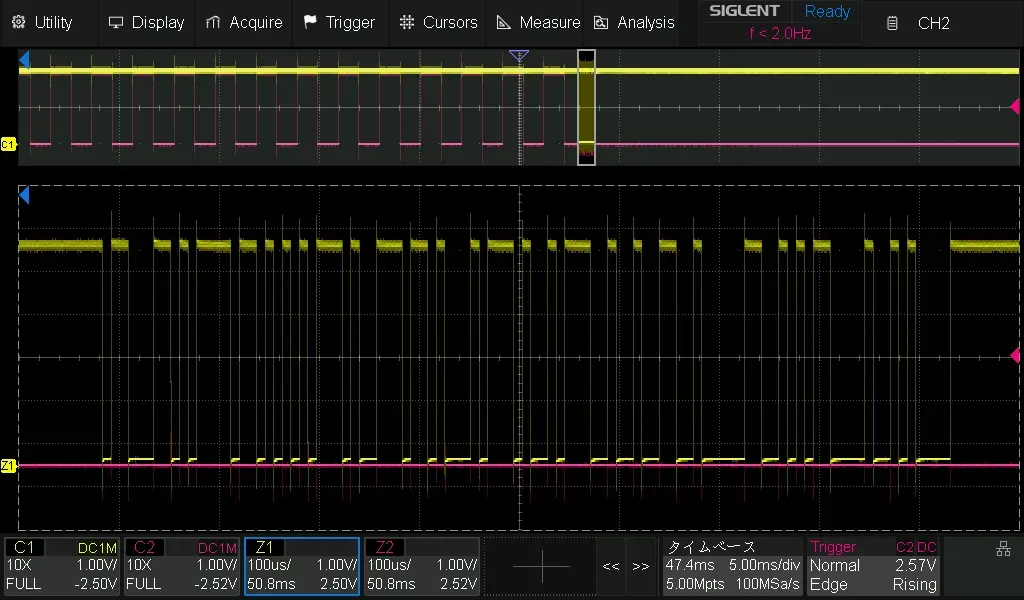Toggle channel C2 via its descriptor box
This screenshot has width=1024, height=600.
(x=180, y=565)
